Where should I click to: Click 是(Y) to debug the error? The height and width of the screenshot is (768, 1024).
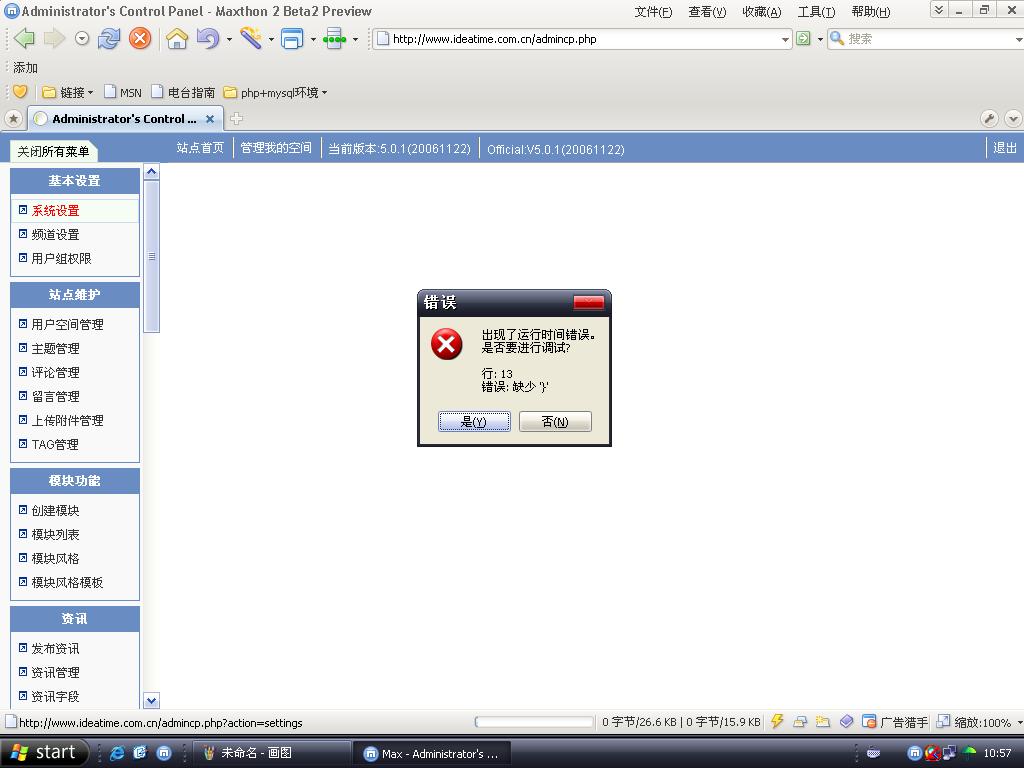[x=474, y=422]
